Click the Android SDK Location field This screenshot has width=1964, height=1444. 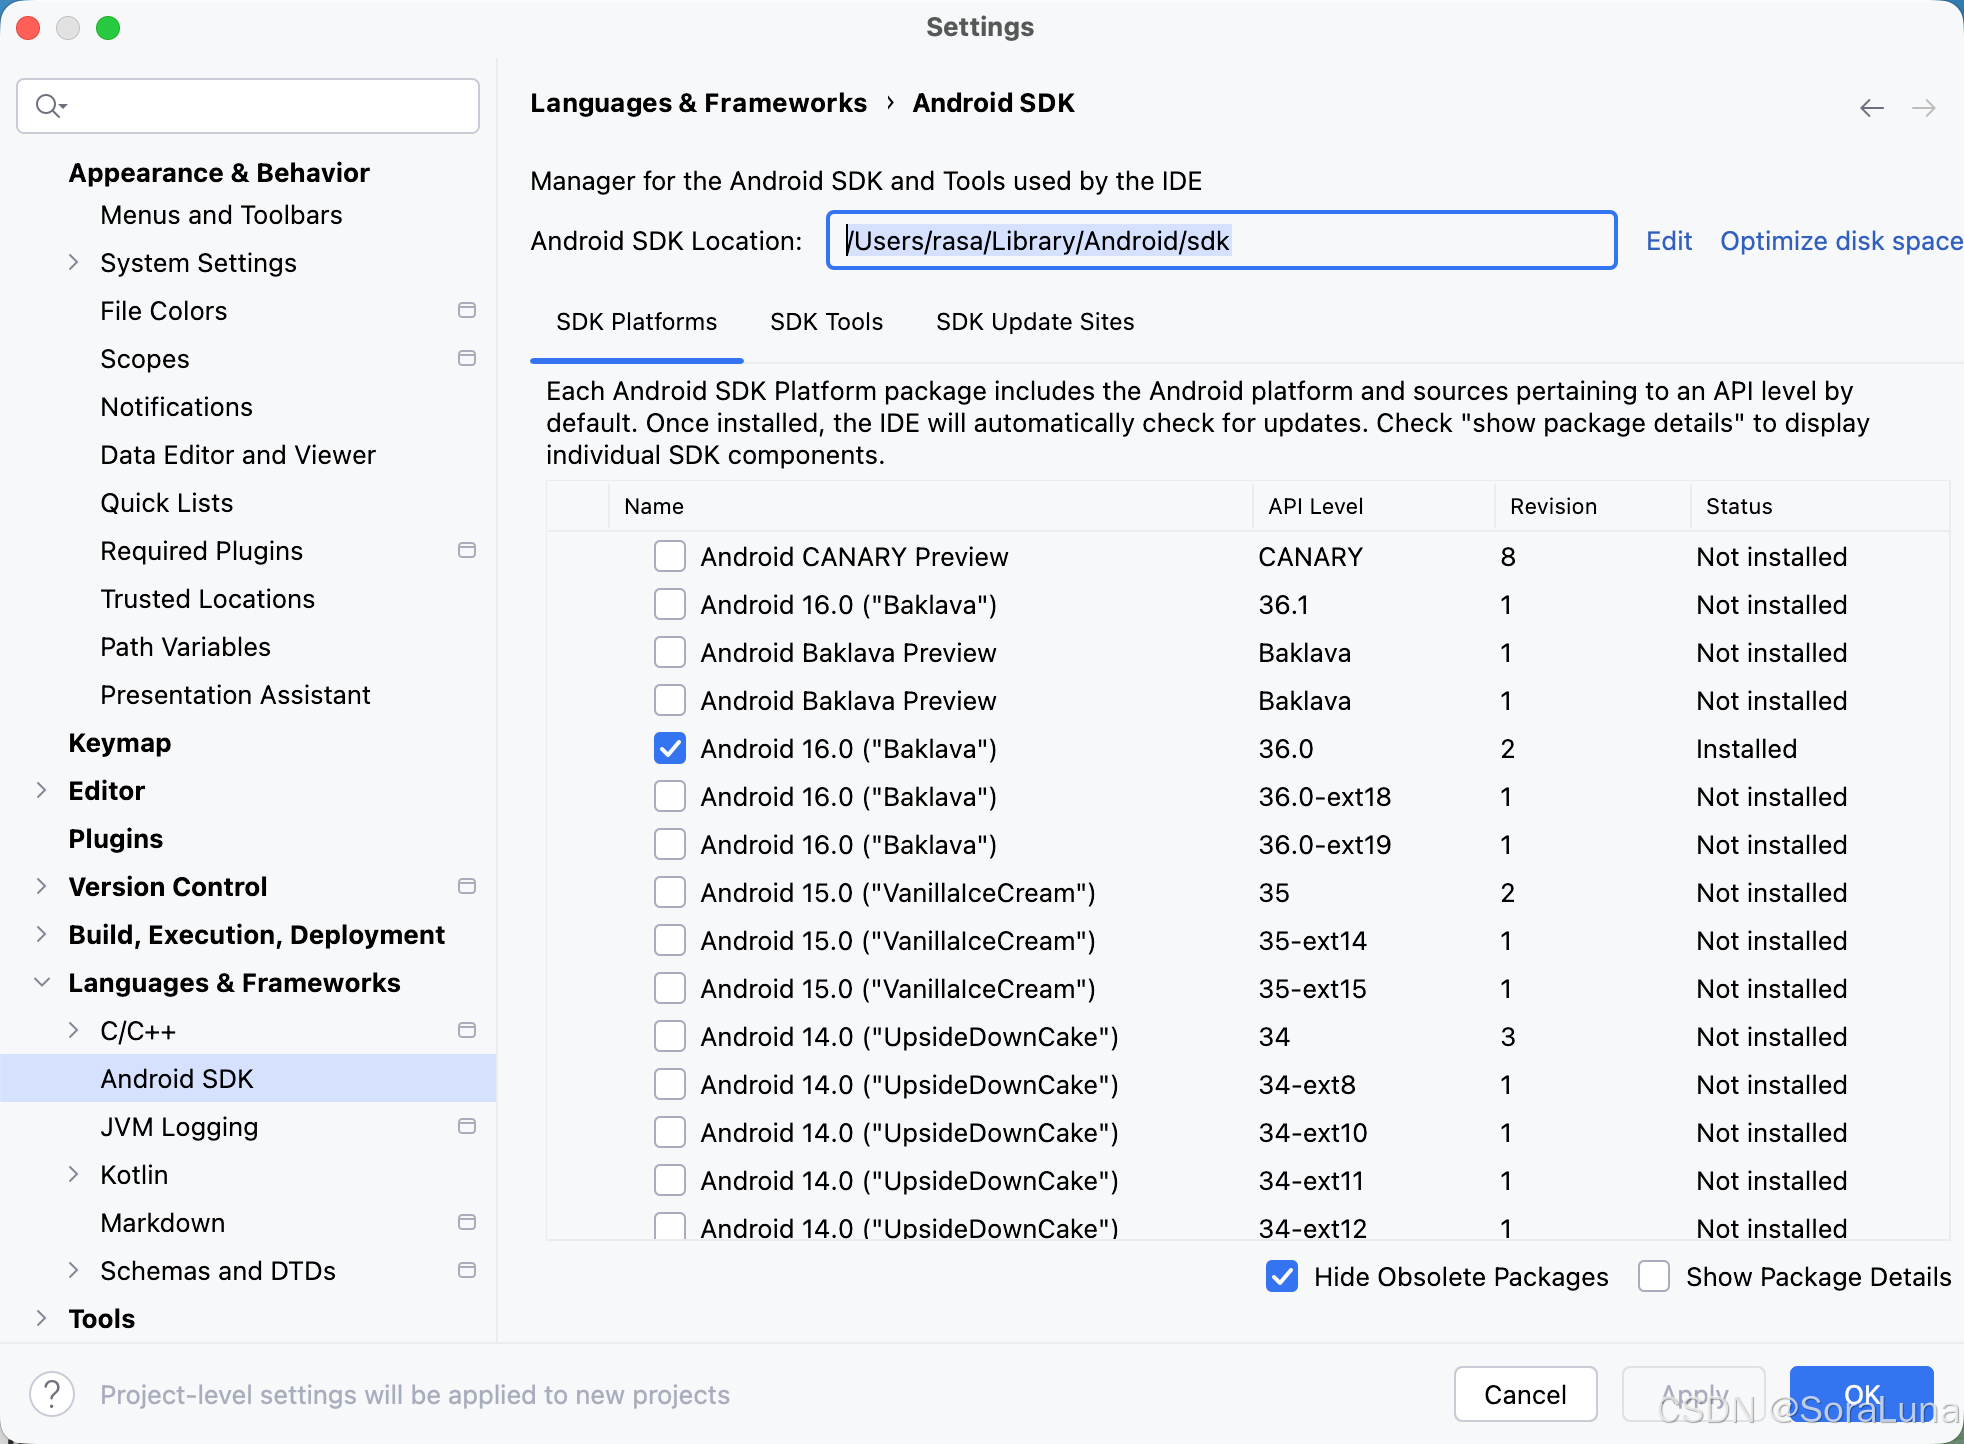pyautogui.click(x=1220, y=241)
